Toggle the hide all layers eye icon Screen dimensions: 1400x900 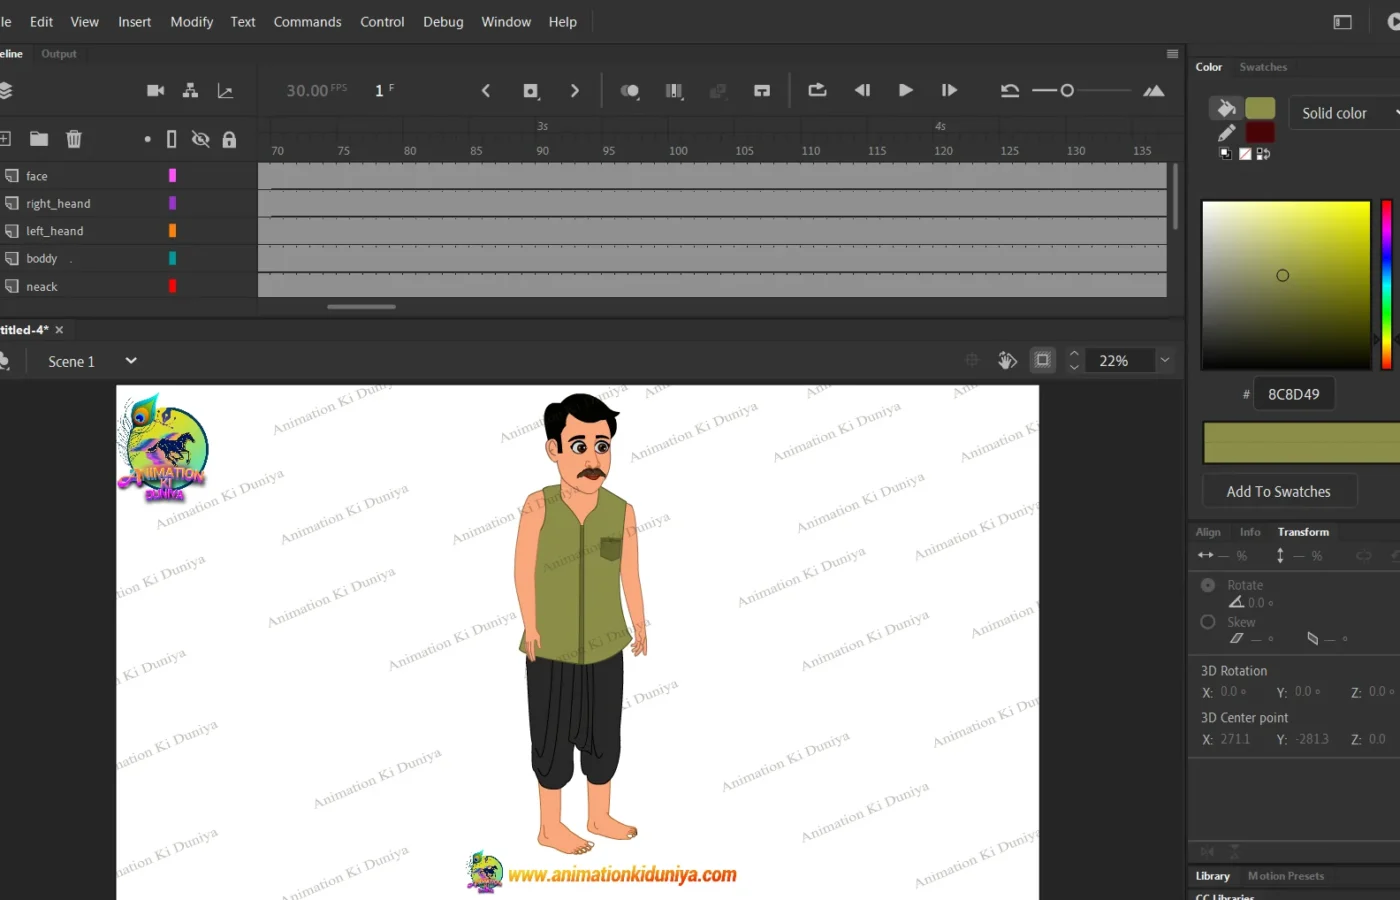200,139
